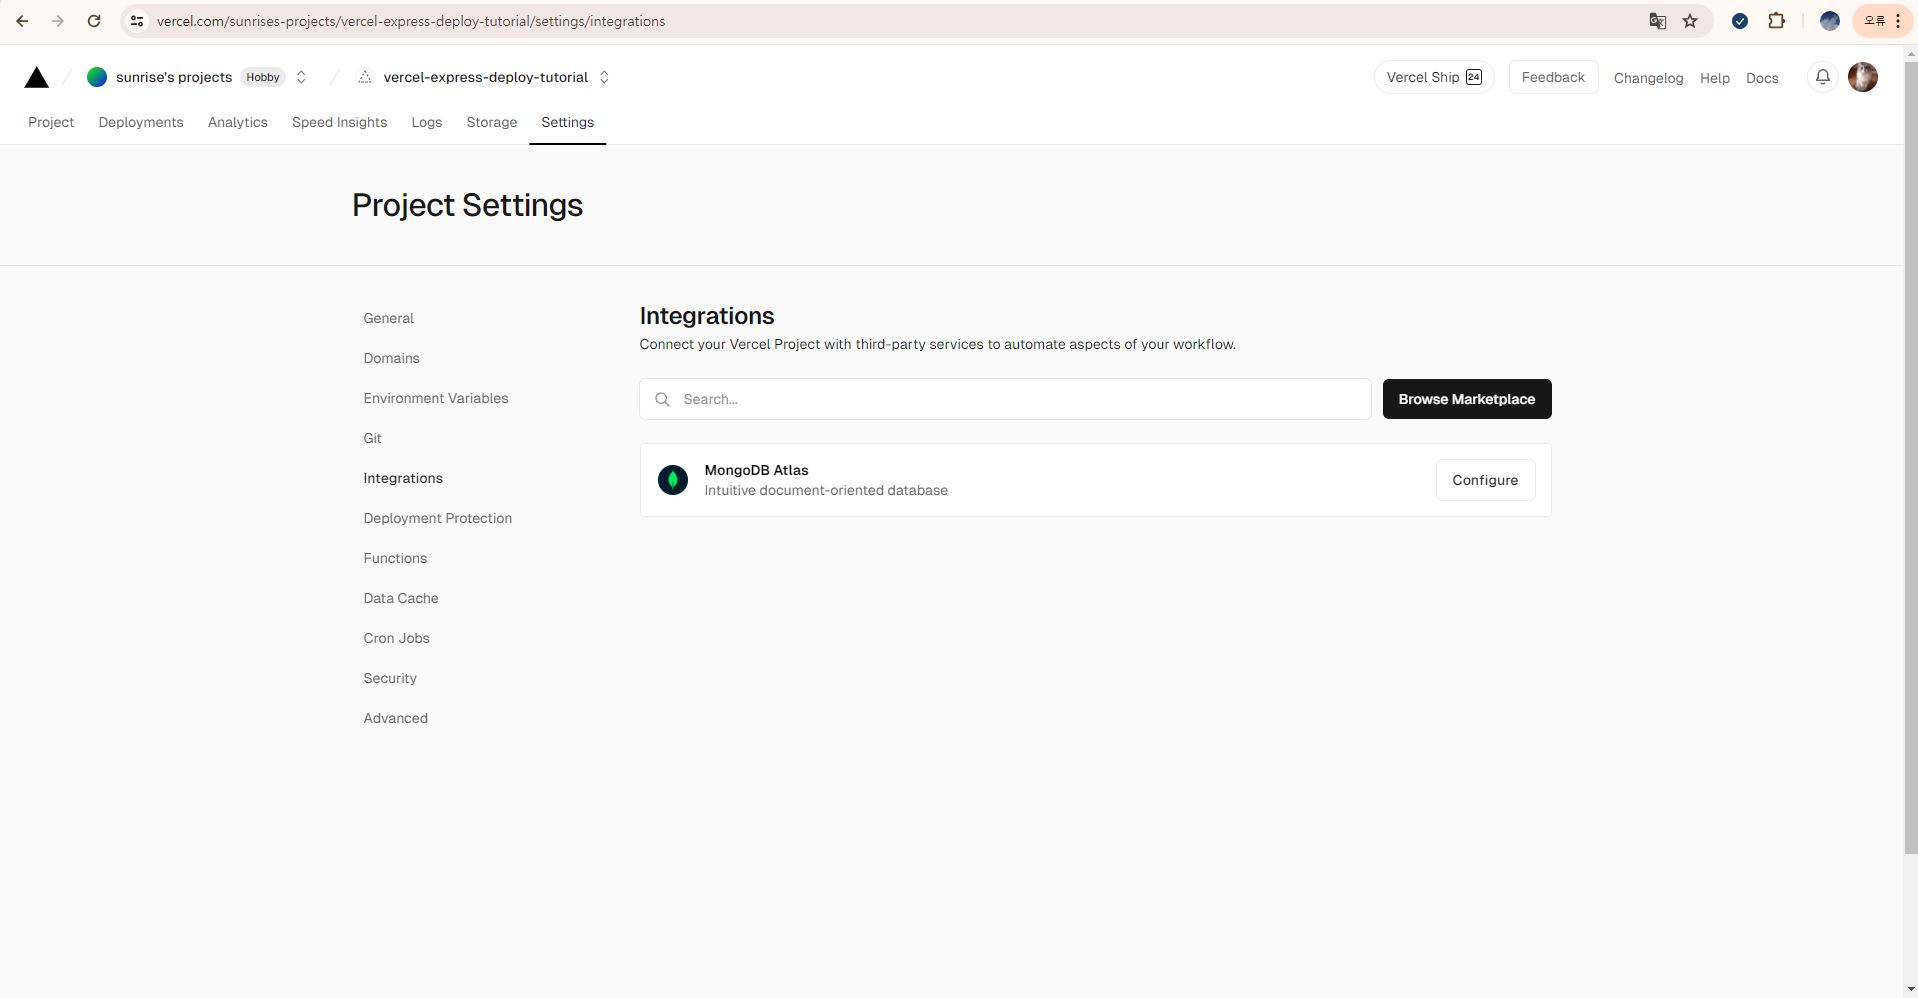Bookmark this page with the star icon

pyautogui.click(x=1690, y=21)
